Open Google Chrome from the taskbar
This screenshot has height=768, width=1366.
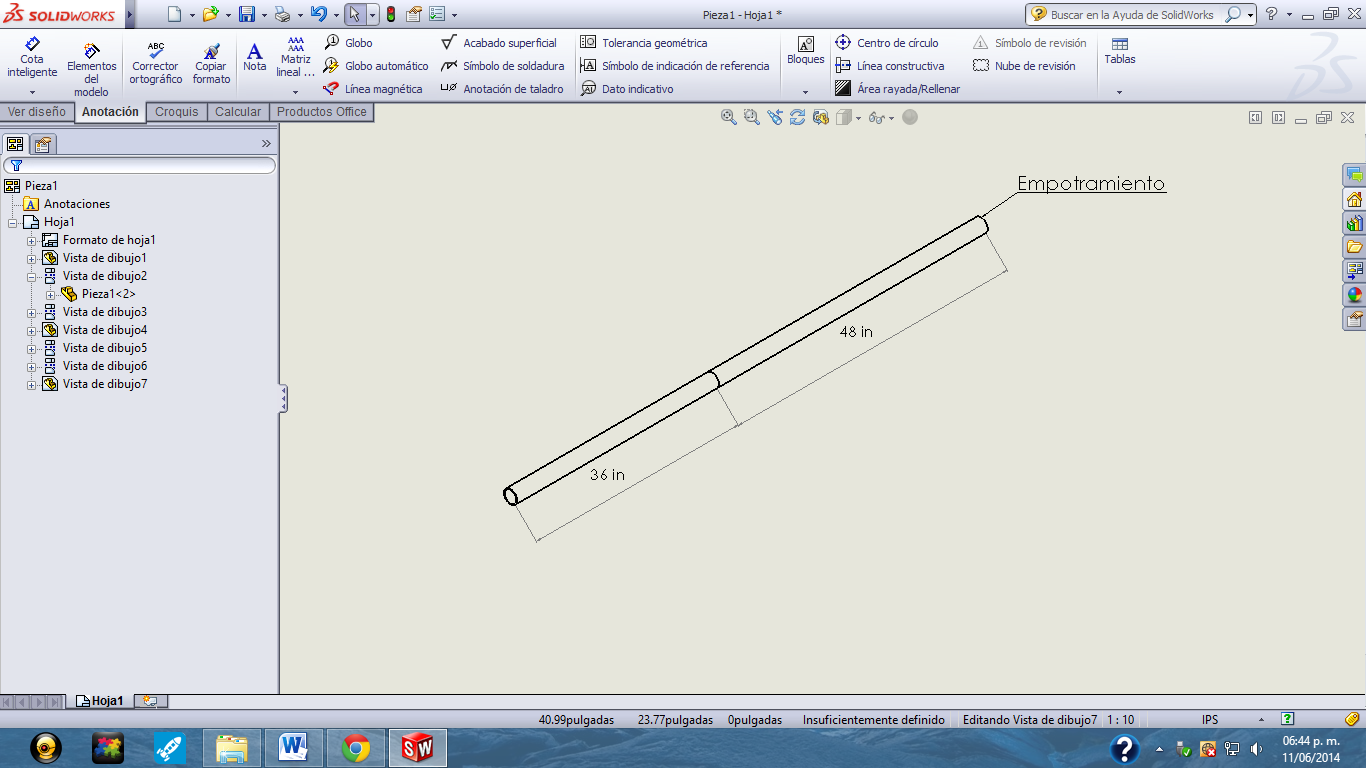coord(356,748)
